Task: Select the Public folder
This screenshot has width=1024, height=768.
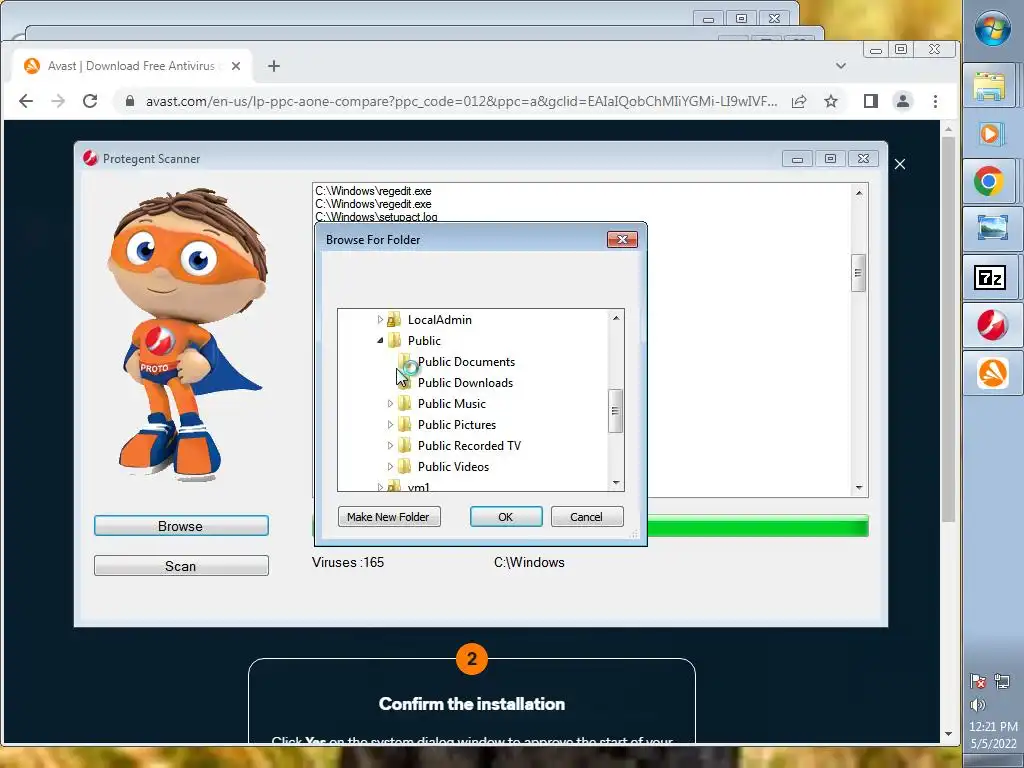Action: pyautogui.click(x=424, y=340)
